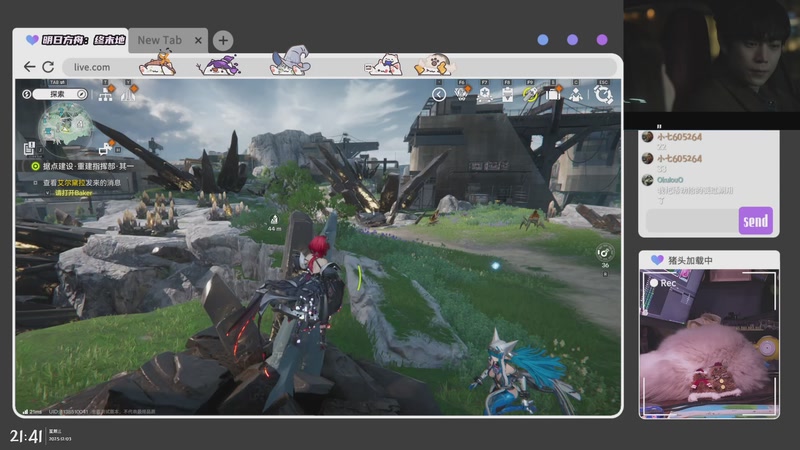The height and width of the screenshot is (450, 800).
Task: Open a new tab with the plus button
Action: pos(223,40)
